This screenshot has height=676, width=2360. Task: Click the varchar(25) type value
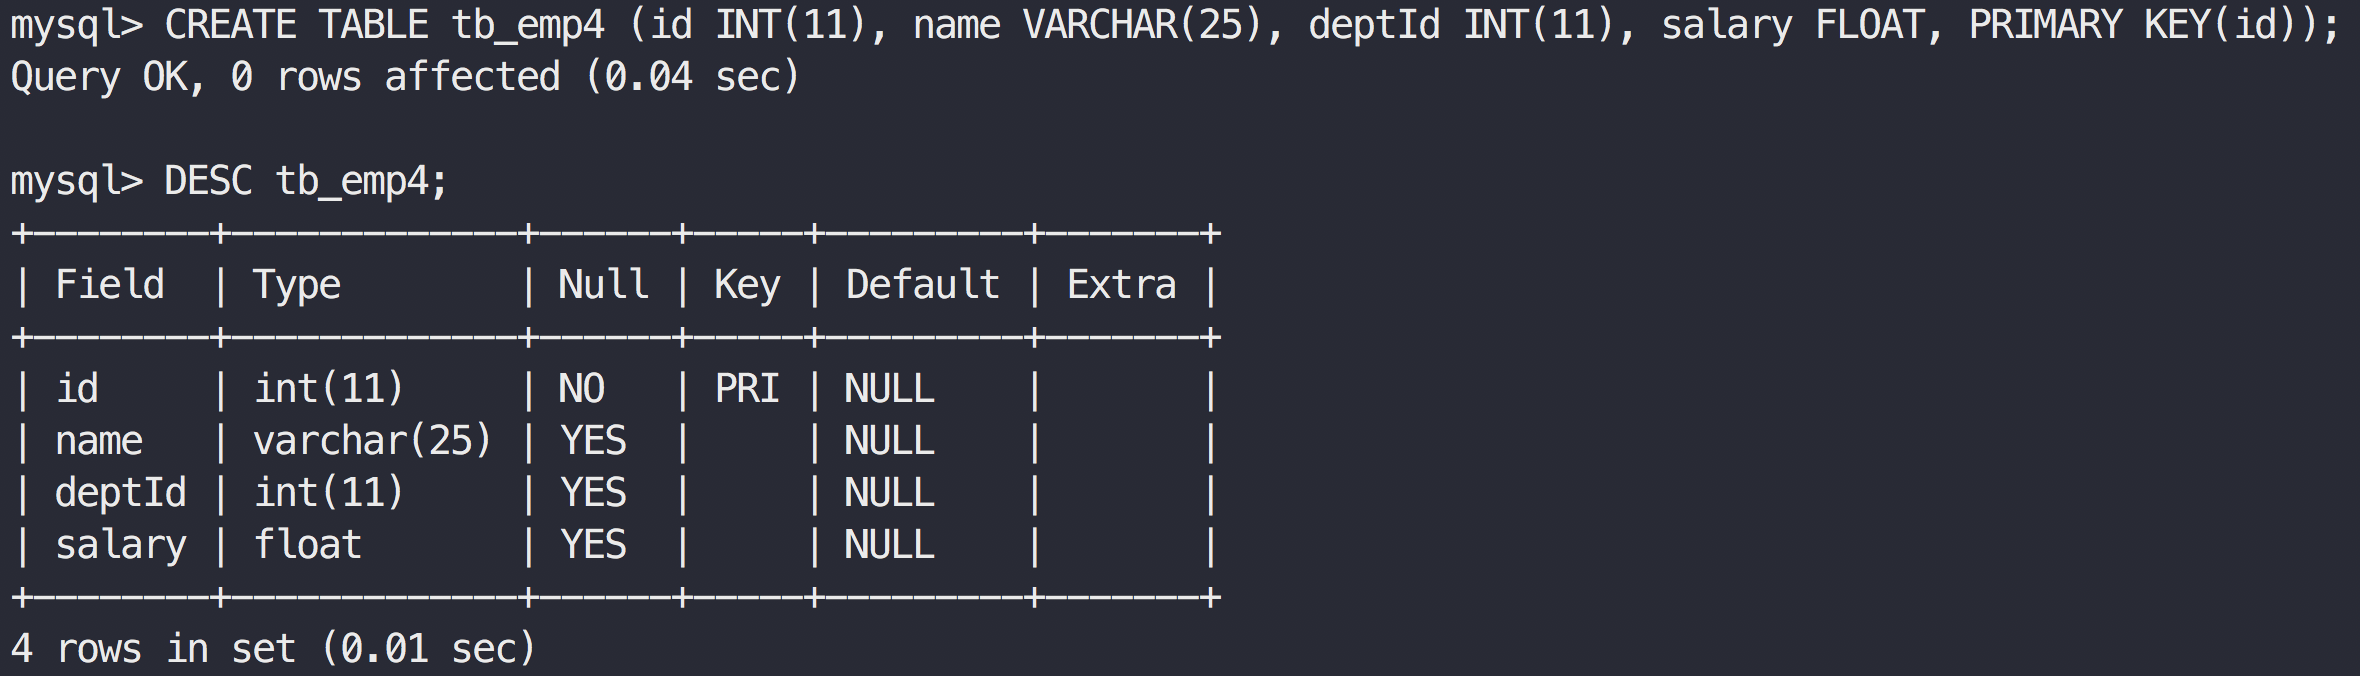pyautogui.click(x=373, y=441)
